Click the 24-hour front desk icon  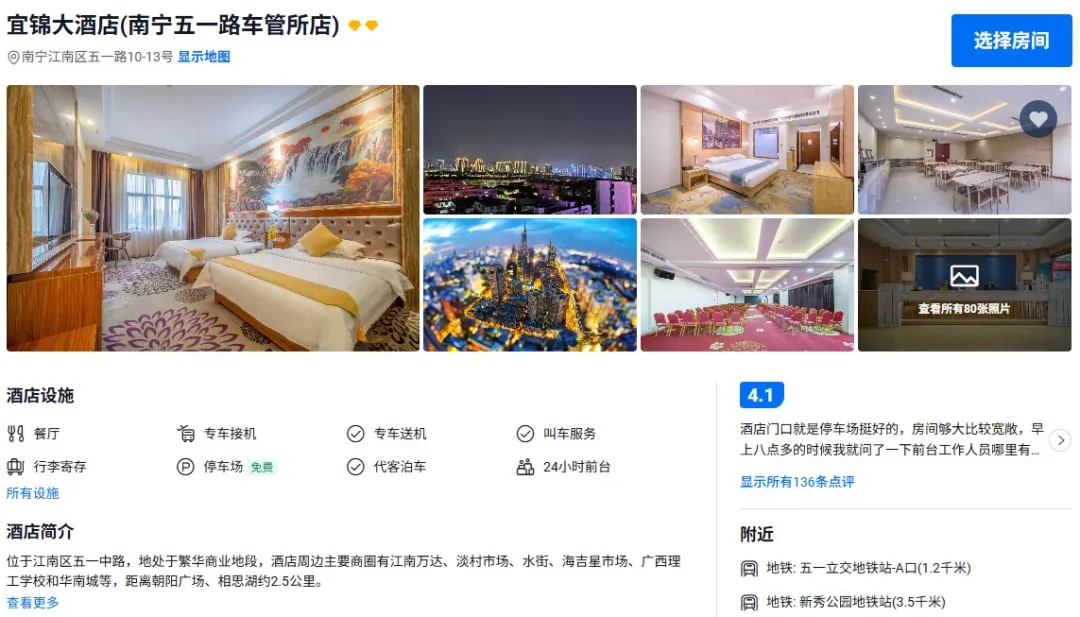[525, 467]
